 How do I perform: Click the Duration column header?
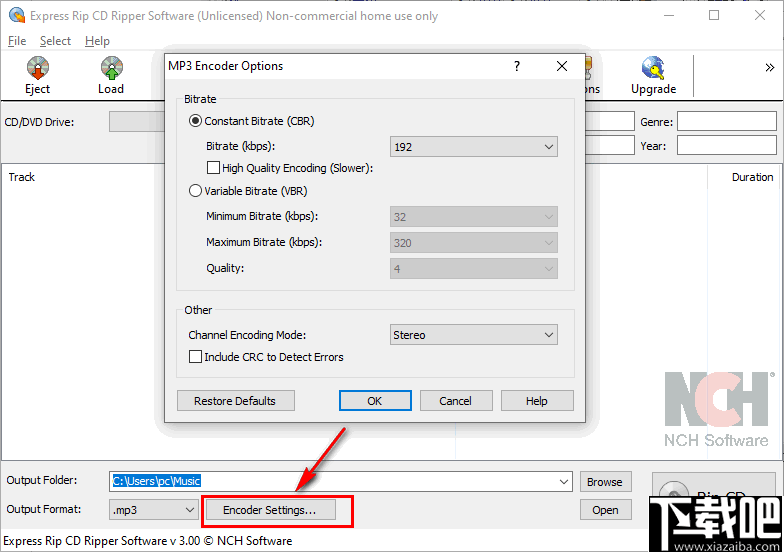point(752,177)
